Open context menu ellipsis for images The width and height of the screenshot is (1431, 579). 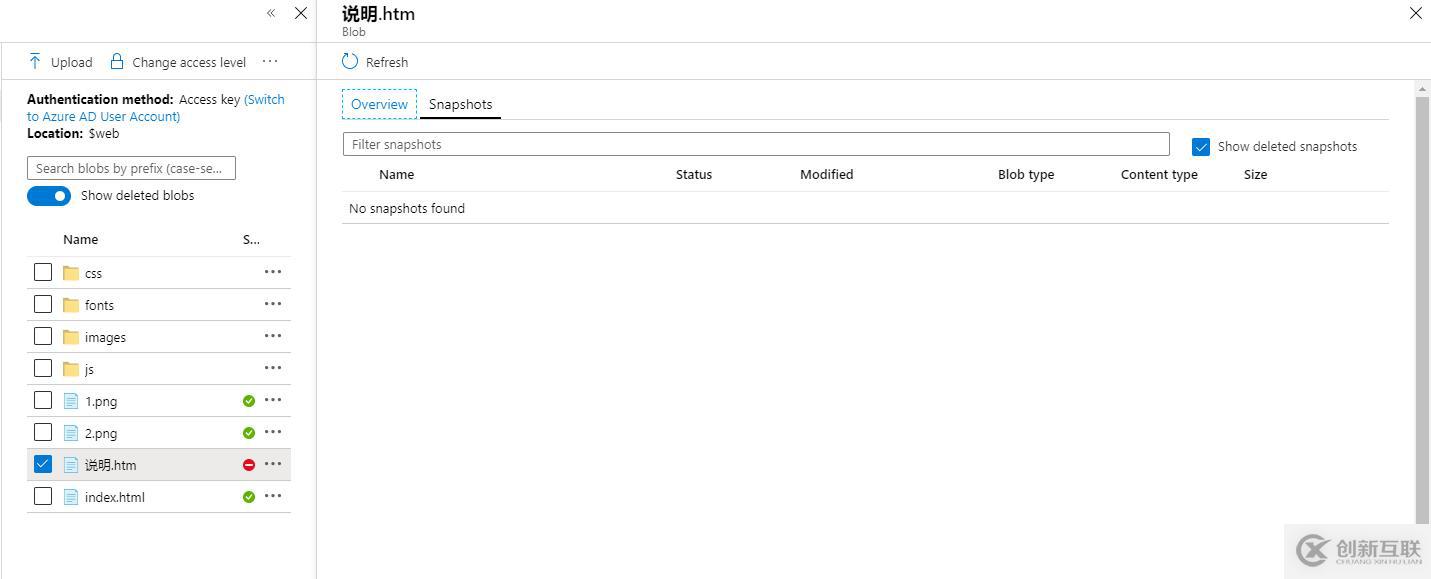pos(273,336)
